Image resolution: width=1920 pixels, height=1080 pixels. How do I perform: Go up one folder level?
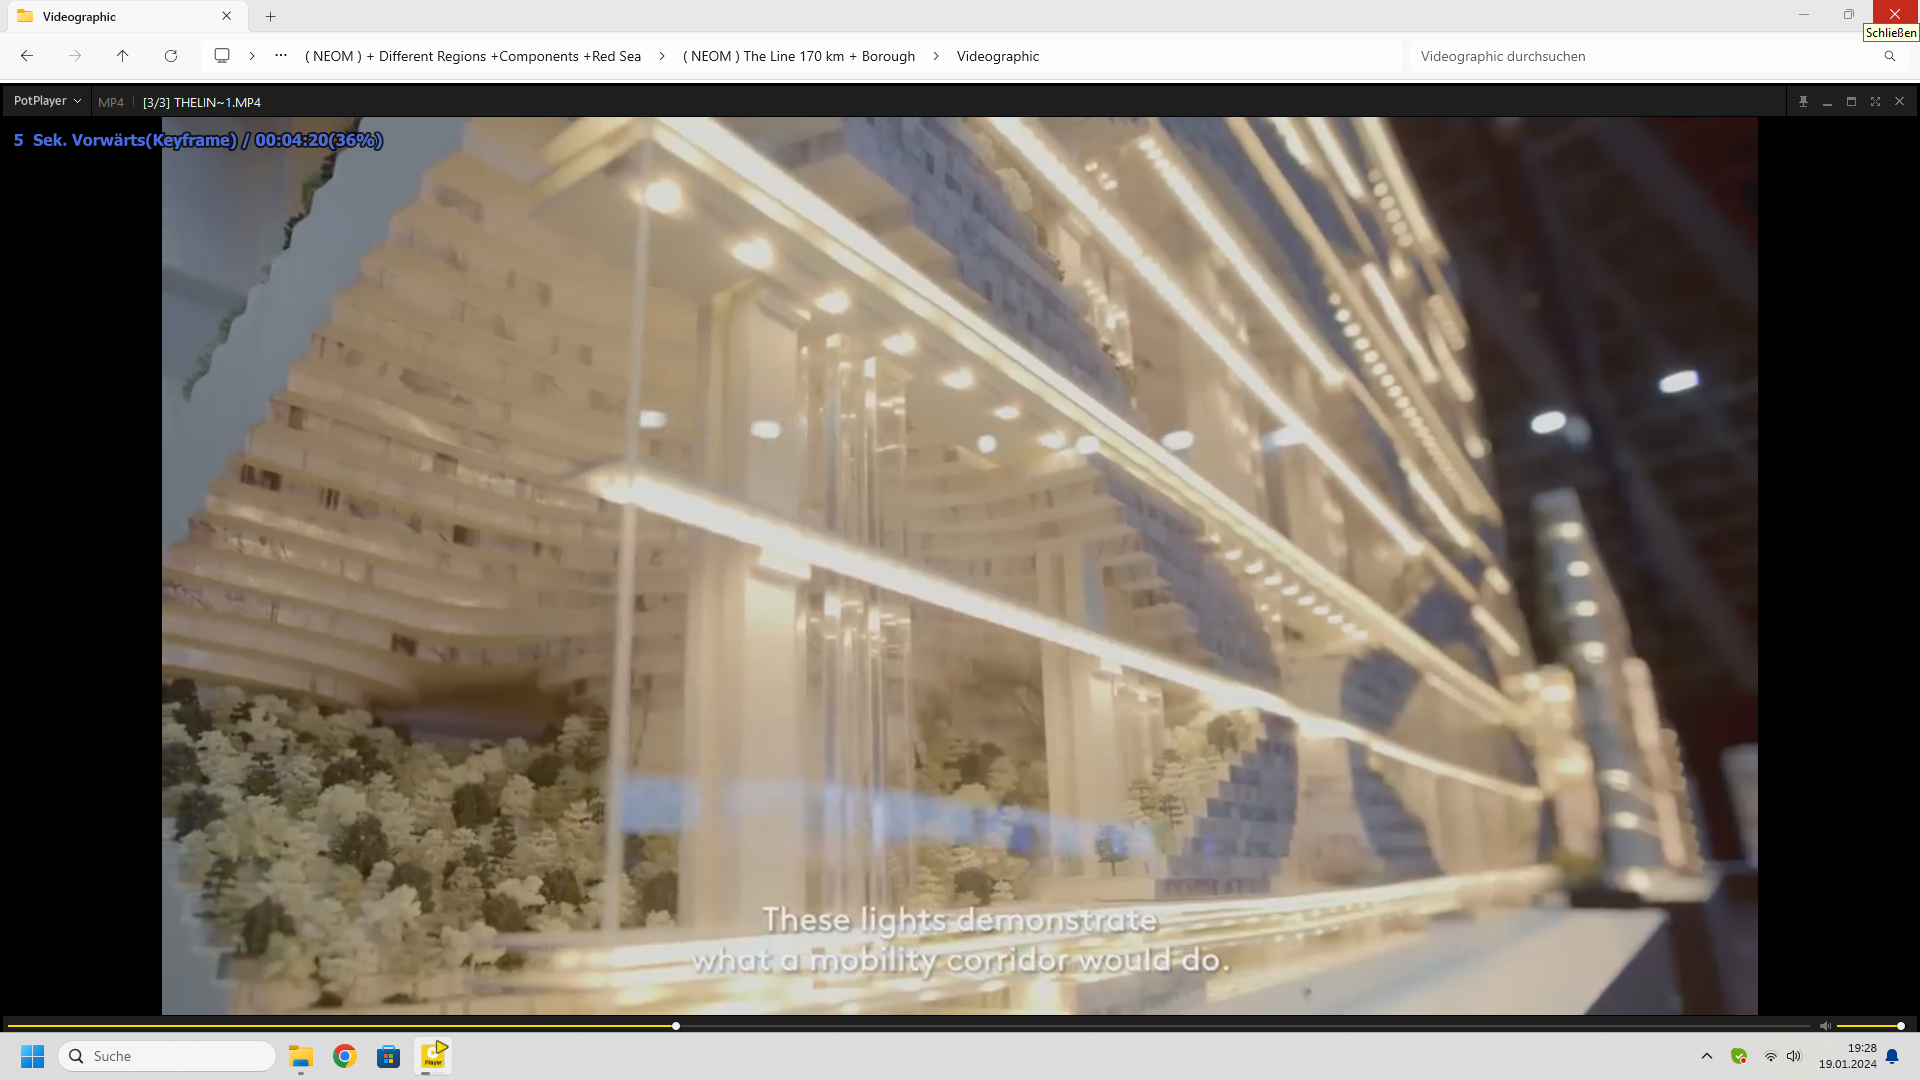click(123, 56)
